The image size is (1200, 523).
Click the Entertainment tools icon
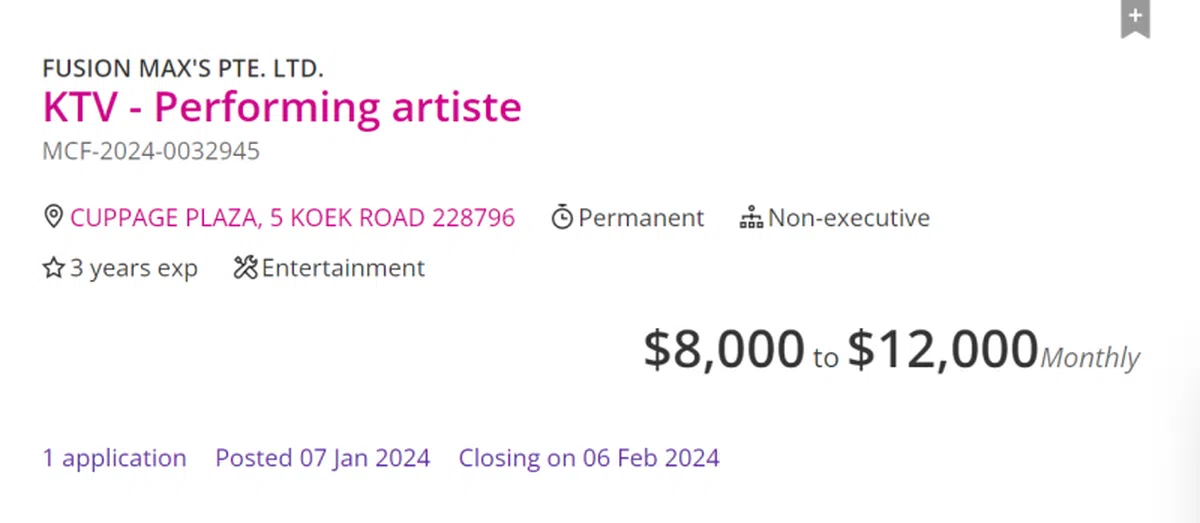[245, 268]
